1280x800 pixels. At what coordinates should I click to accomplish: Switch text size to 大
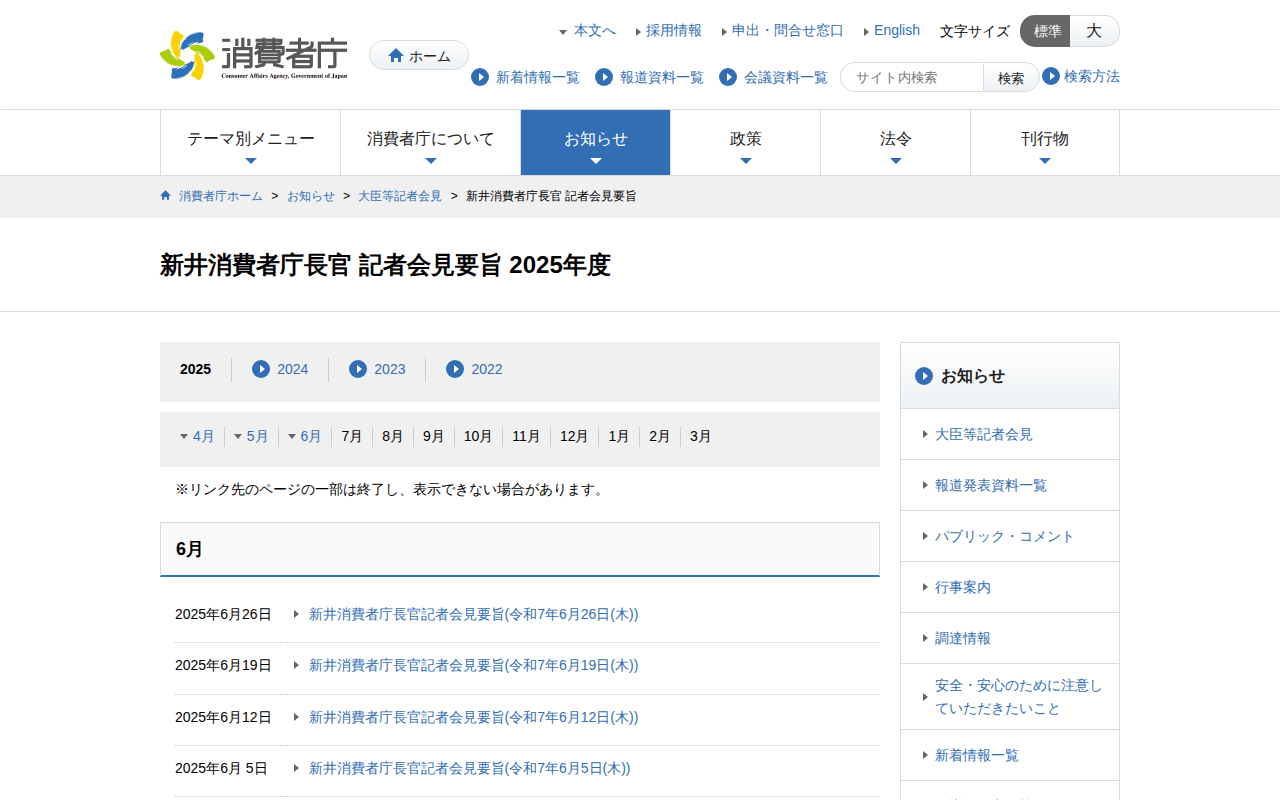pyautogui.click(x=1094, y=31)
